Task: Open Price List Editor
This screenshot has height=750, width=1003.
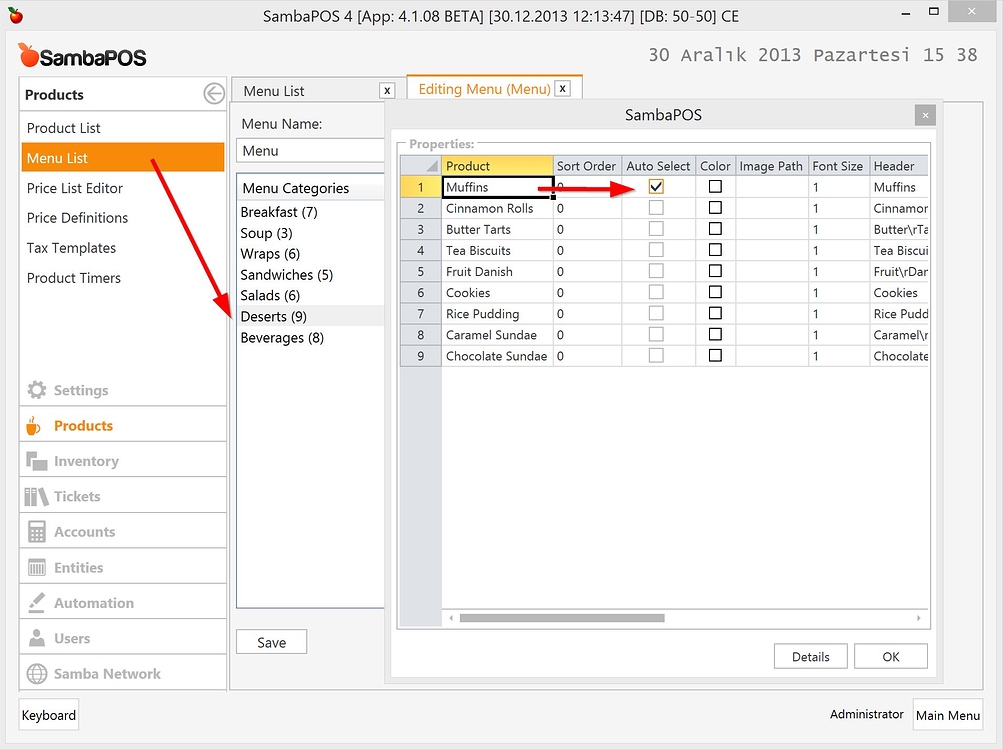Action: coord(123,188)
